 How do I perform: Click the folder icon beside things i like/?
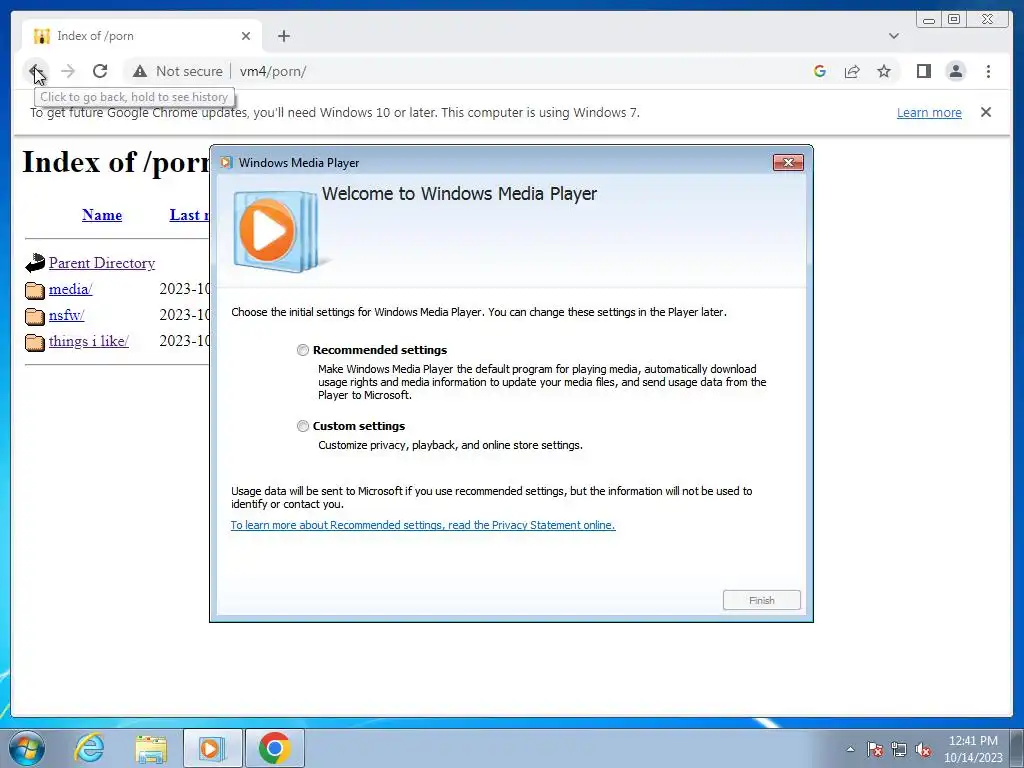tap(35, 342)
